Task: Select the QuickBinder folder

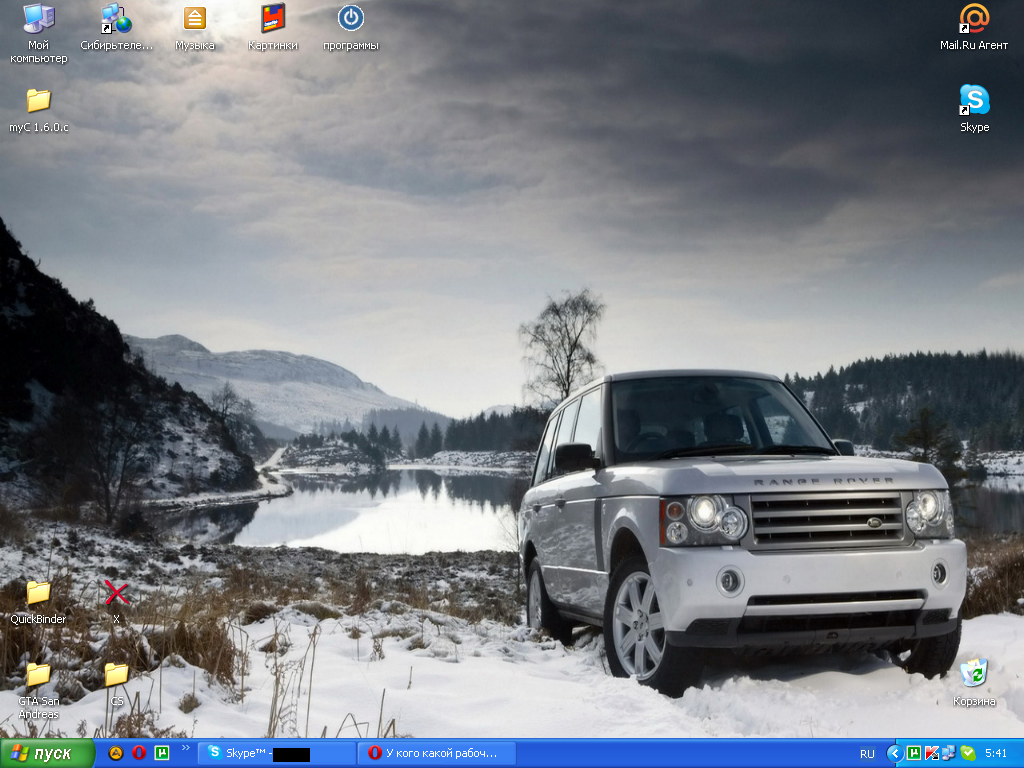Action: pyautogui.click(x=39, y=594)
